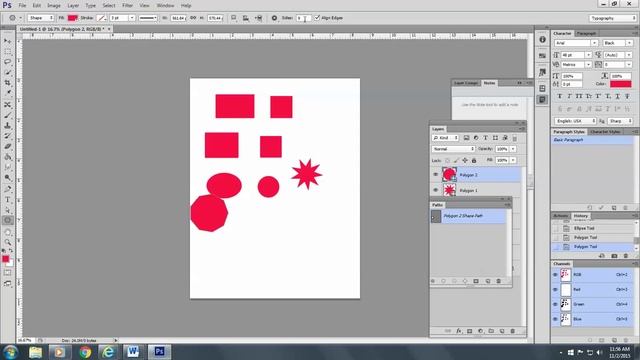Open Google Chrome from the taskbar
Screen dimensions: 640x360
[85, 351]
